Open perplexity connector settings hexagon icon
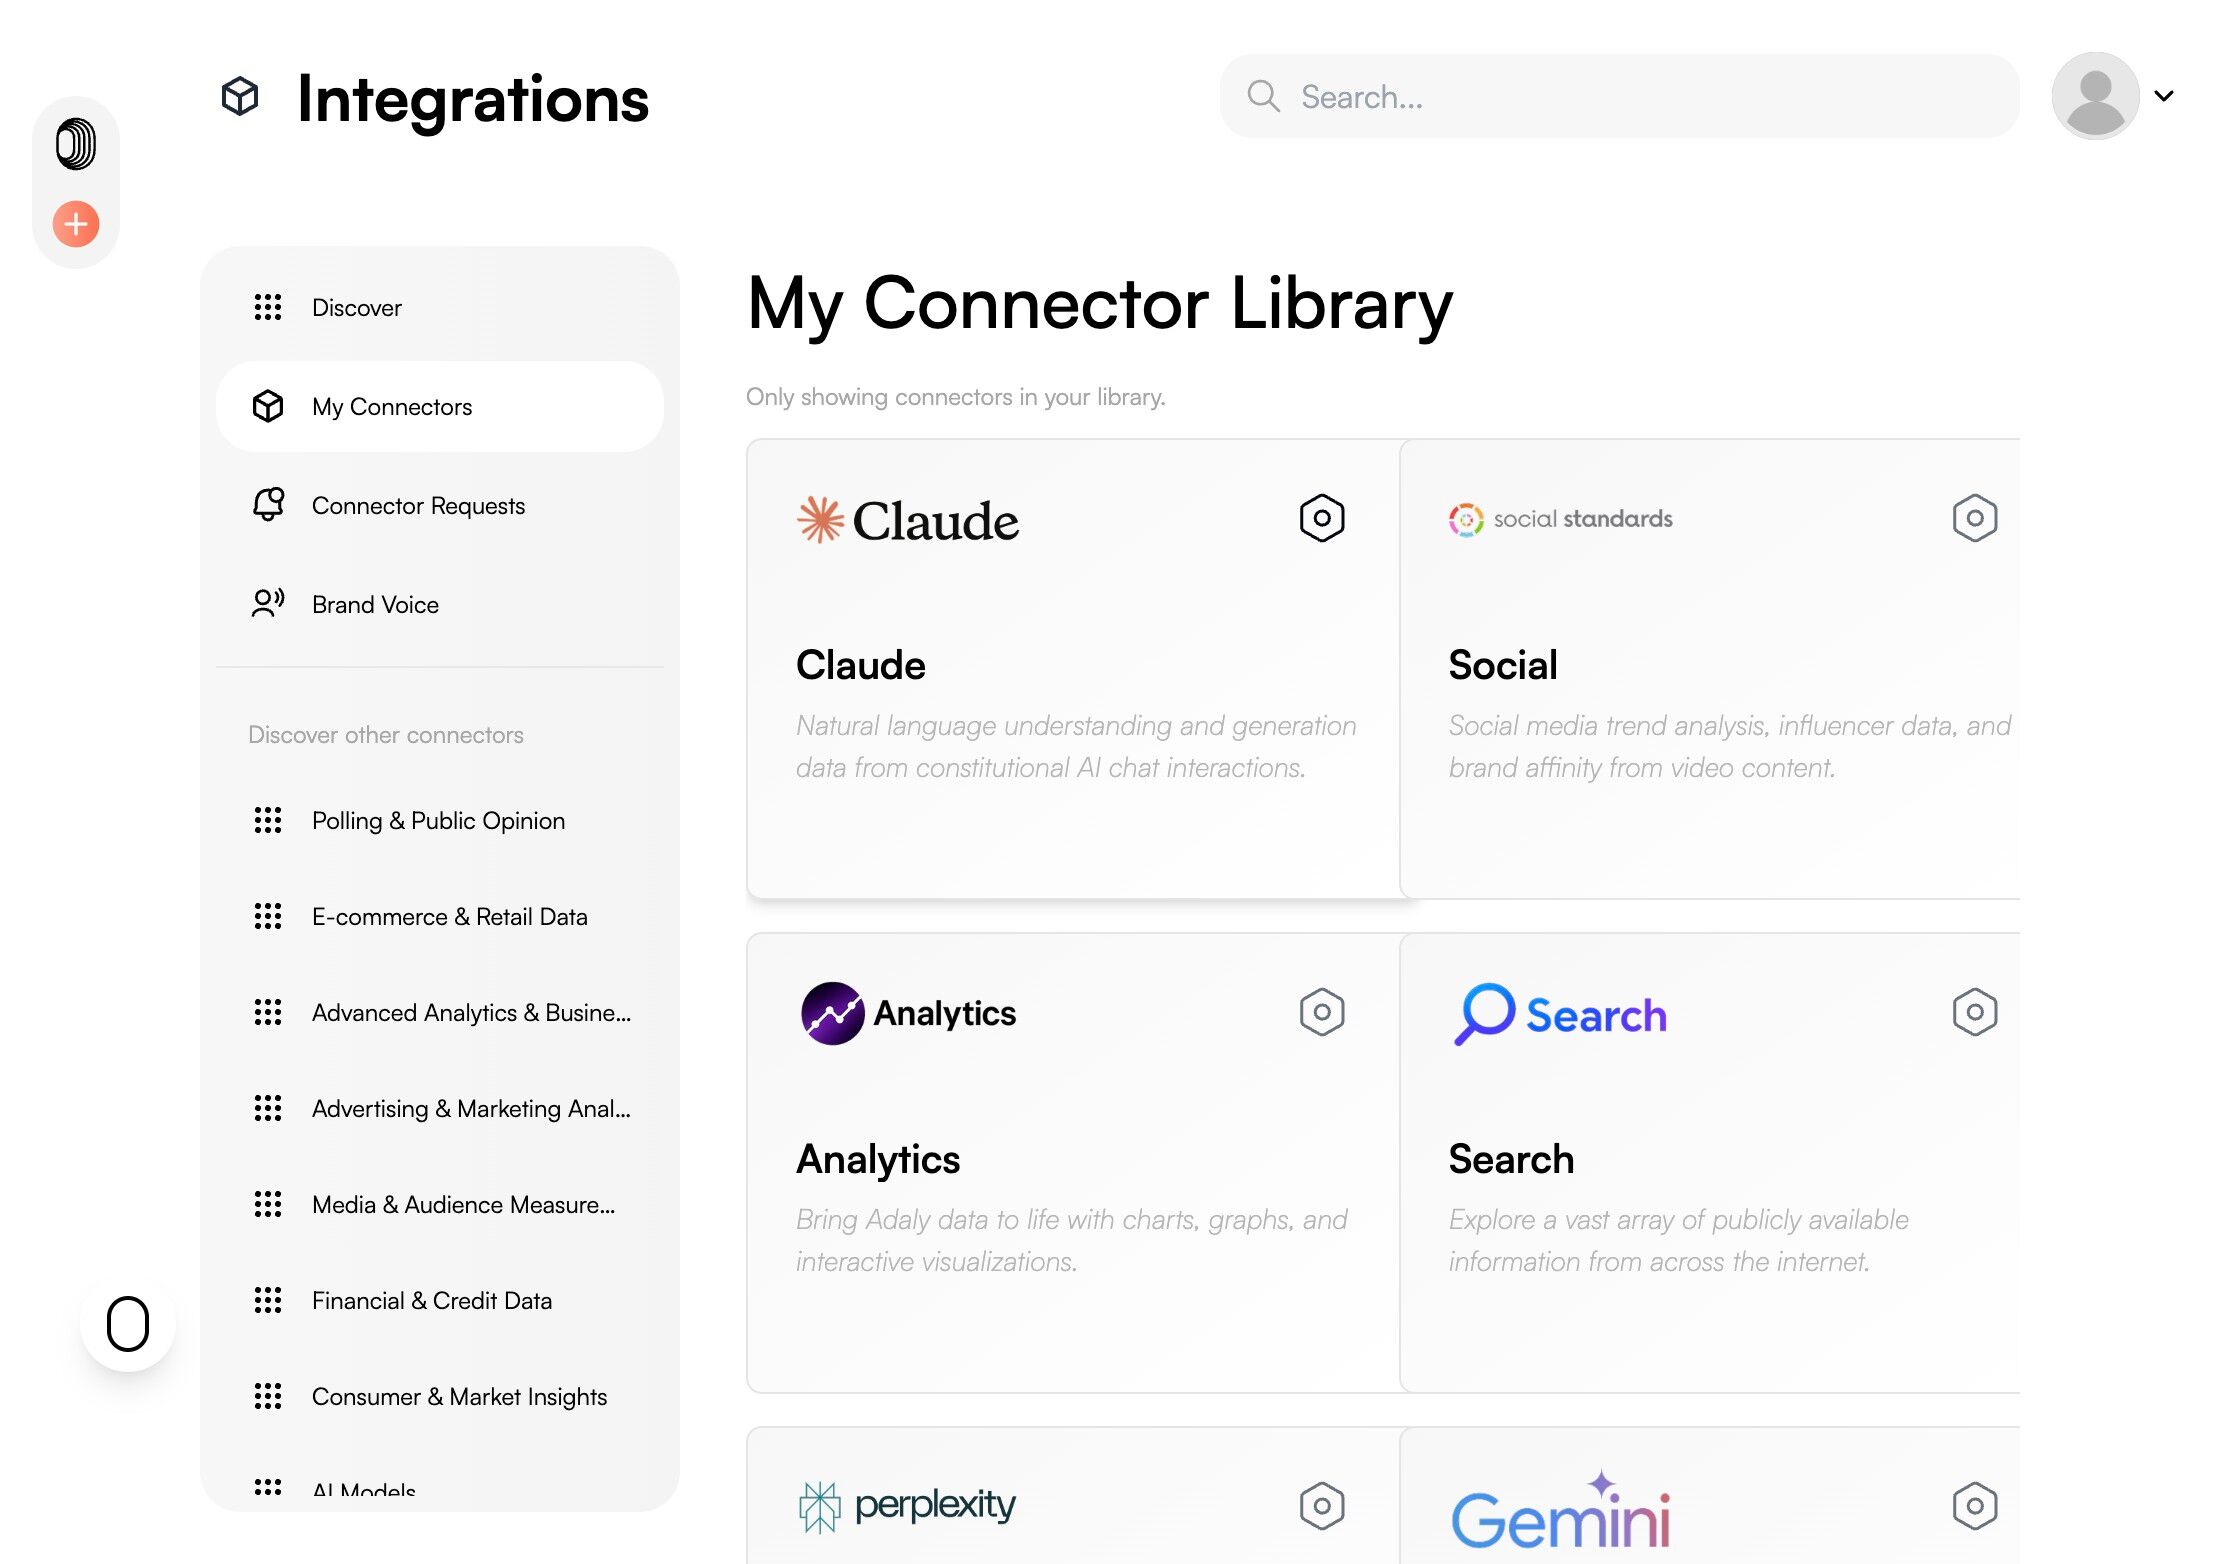Viewport: 2220px width, 1564px height. 1321,1505
